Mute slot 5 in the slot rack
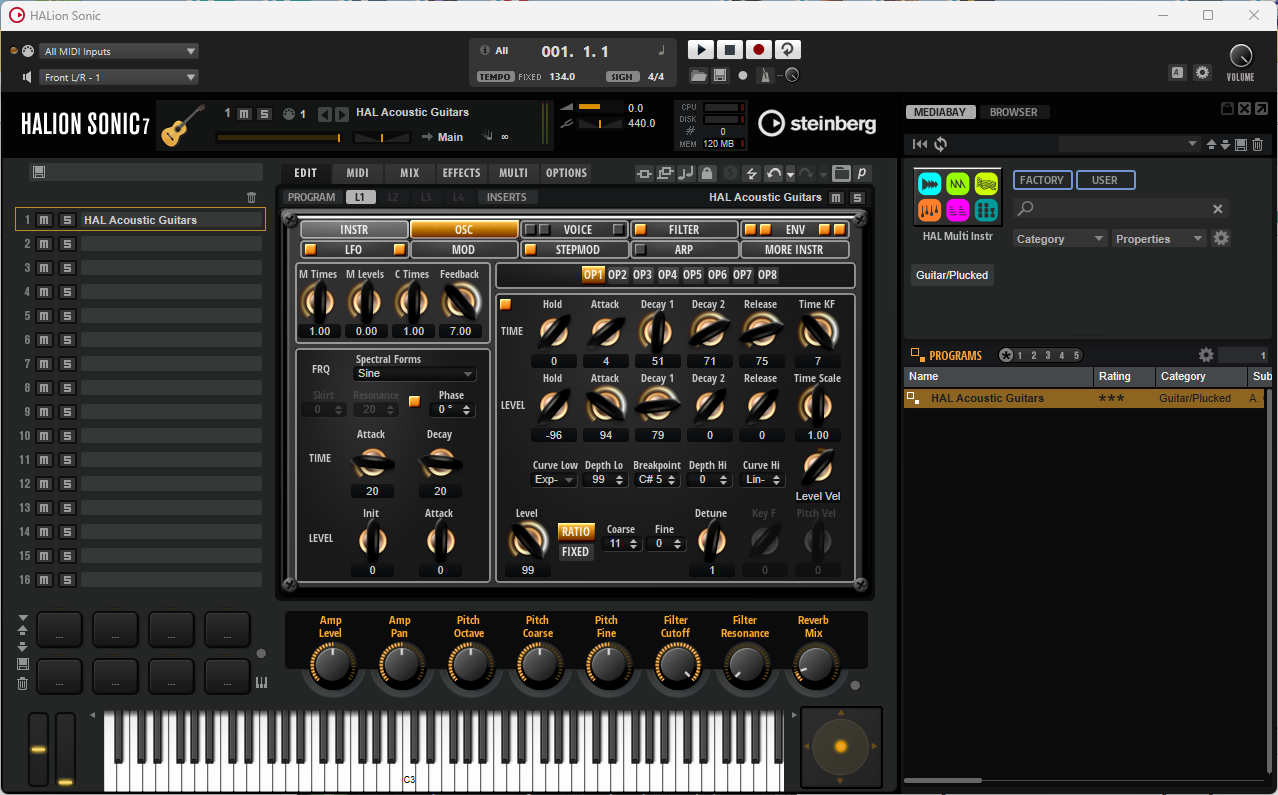 click(x=45, y=316)
